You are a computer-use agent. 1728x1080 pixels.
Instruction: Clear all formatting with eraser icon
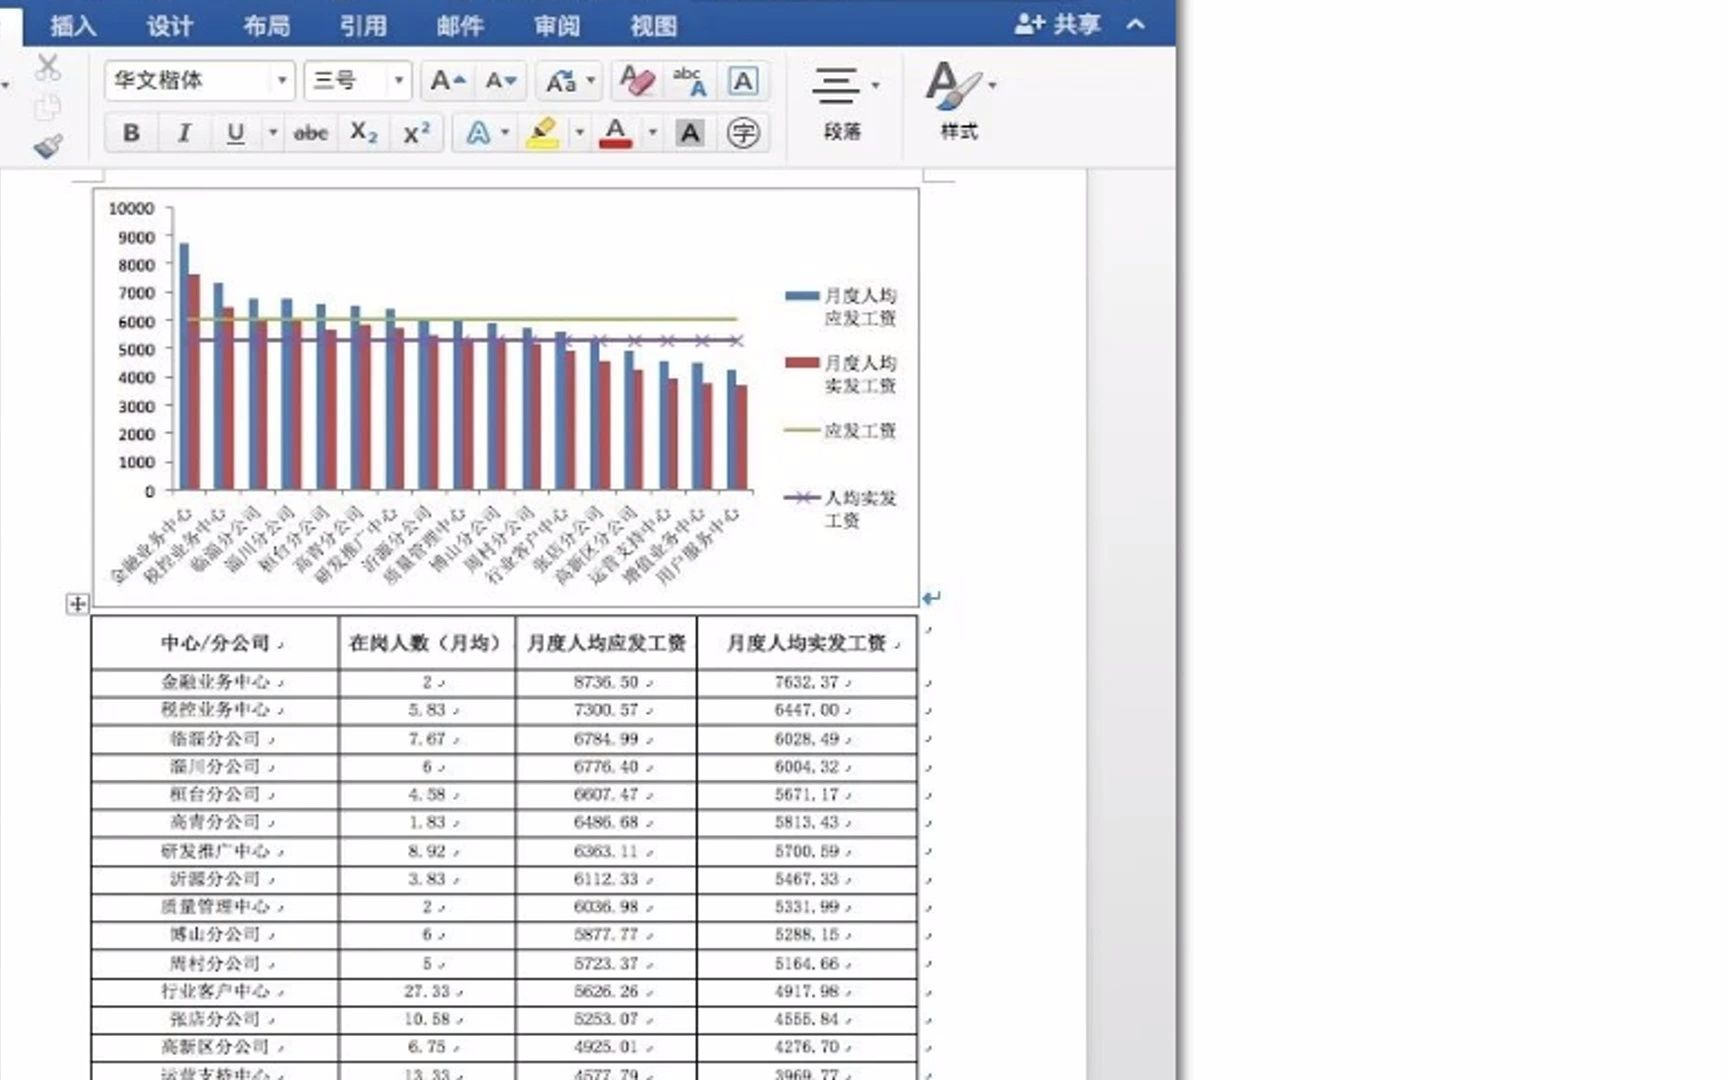coord(637,81)
